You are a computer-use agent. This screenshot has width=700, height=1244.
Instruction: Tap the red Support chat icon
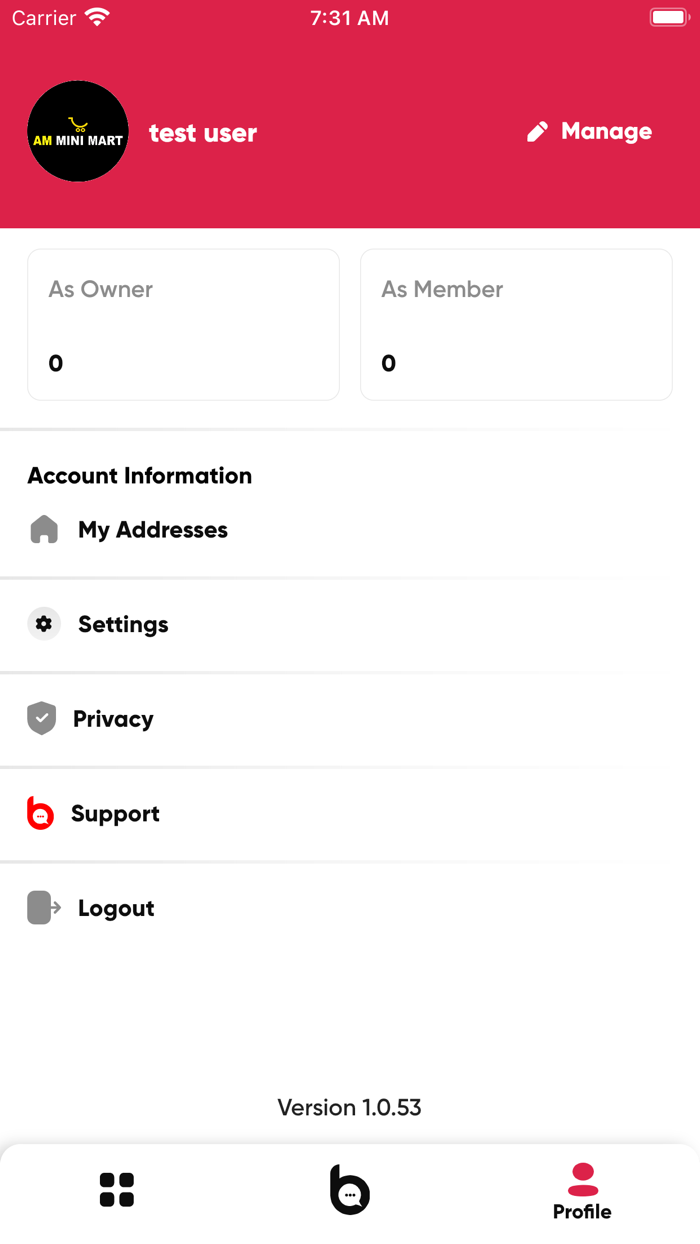click(40, 814)
